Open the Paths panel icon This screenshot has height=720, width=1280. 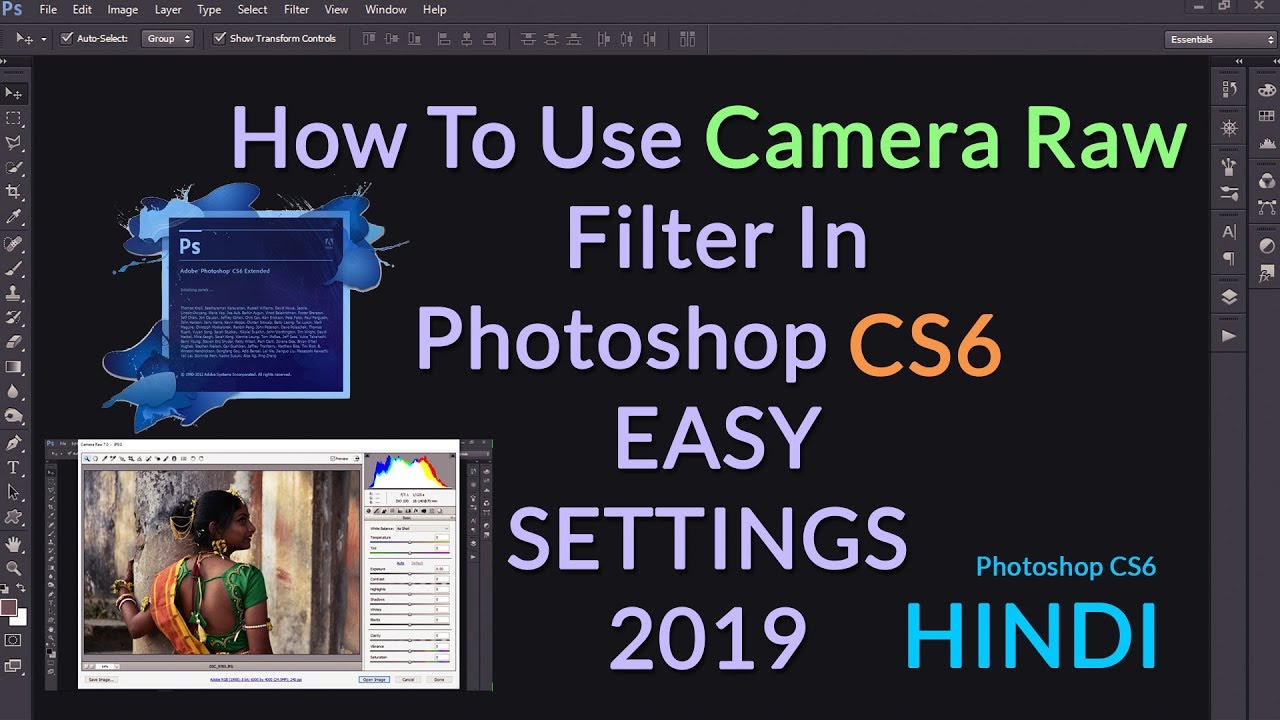click(x=1267, y=208)
